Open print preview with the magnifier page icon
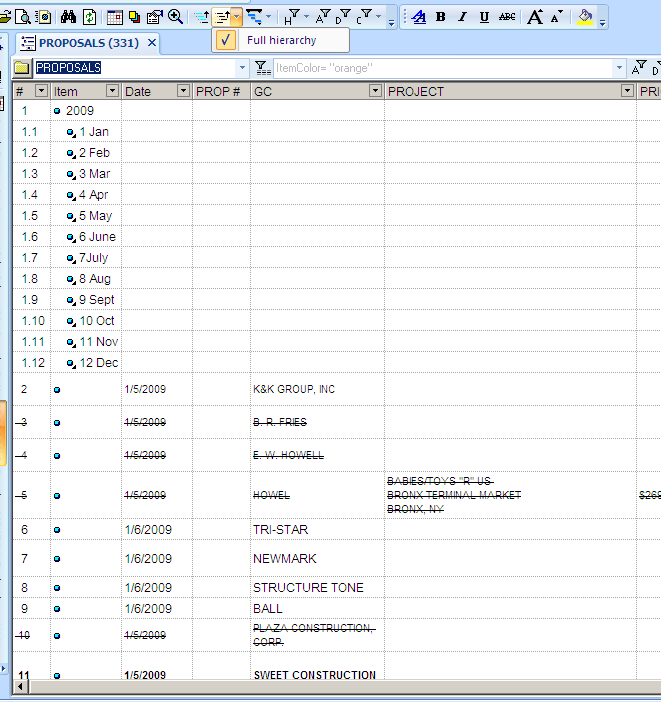Screen dimensions: 661x702 pos(22,17)
